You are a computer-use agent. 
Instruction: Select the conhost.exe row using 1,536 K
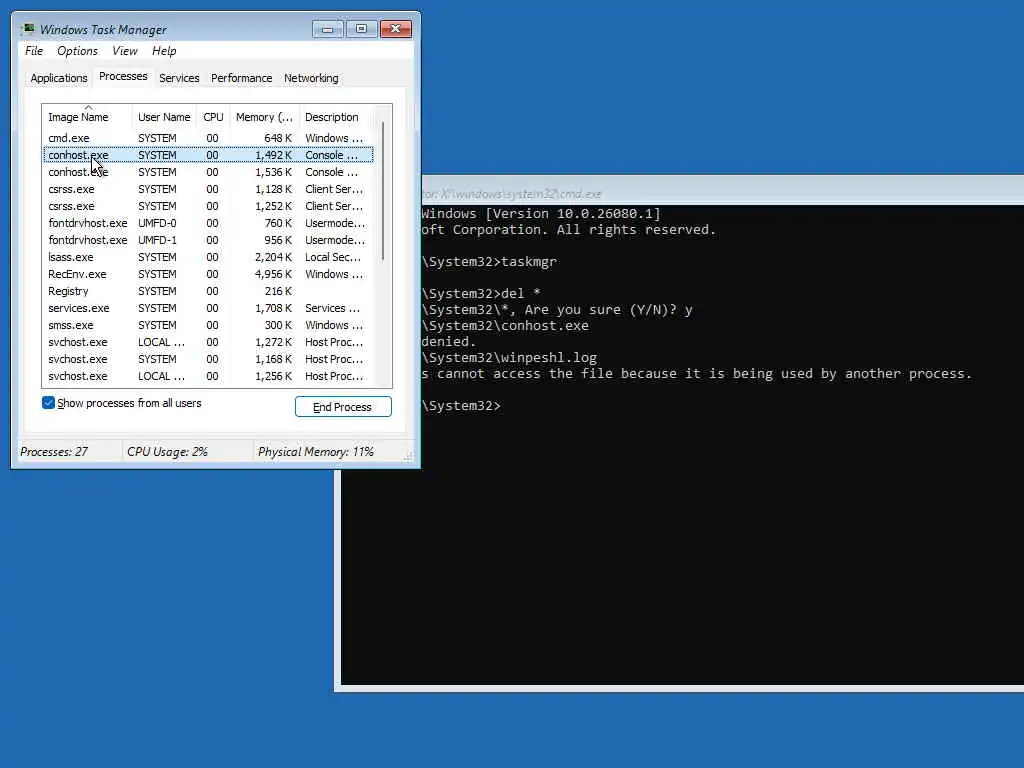pyautogui.click(x=208, y=172)
